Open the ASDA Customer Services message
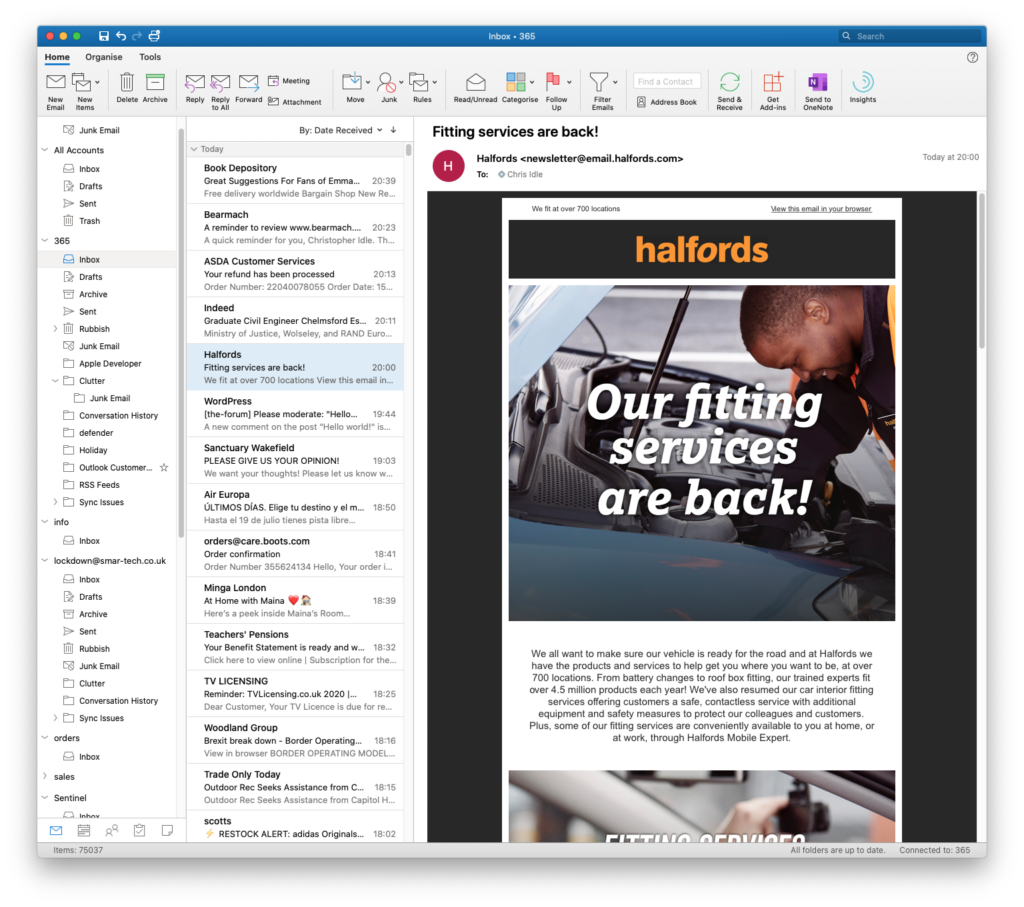1024x907 pixels. click(x=295, y=274)
